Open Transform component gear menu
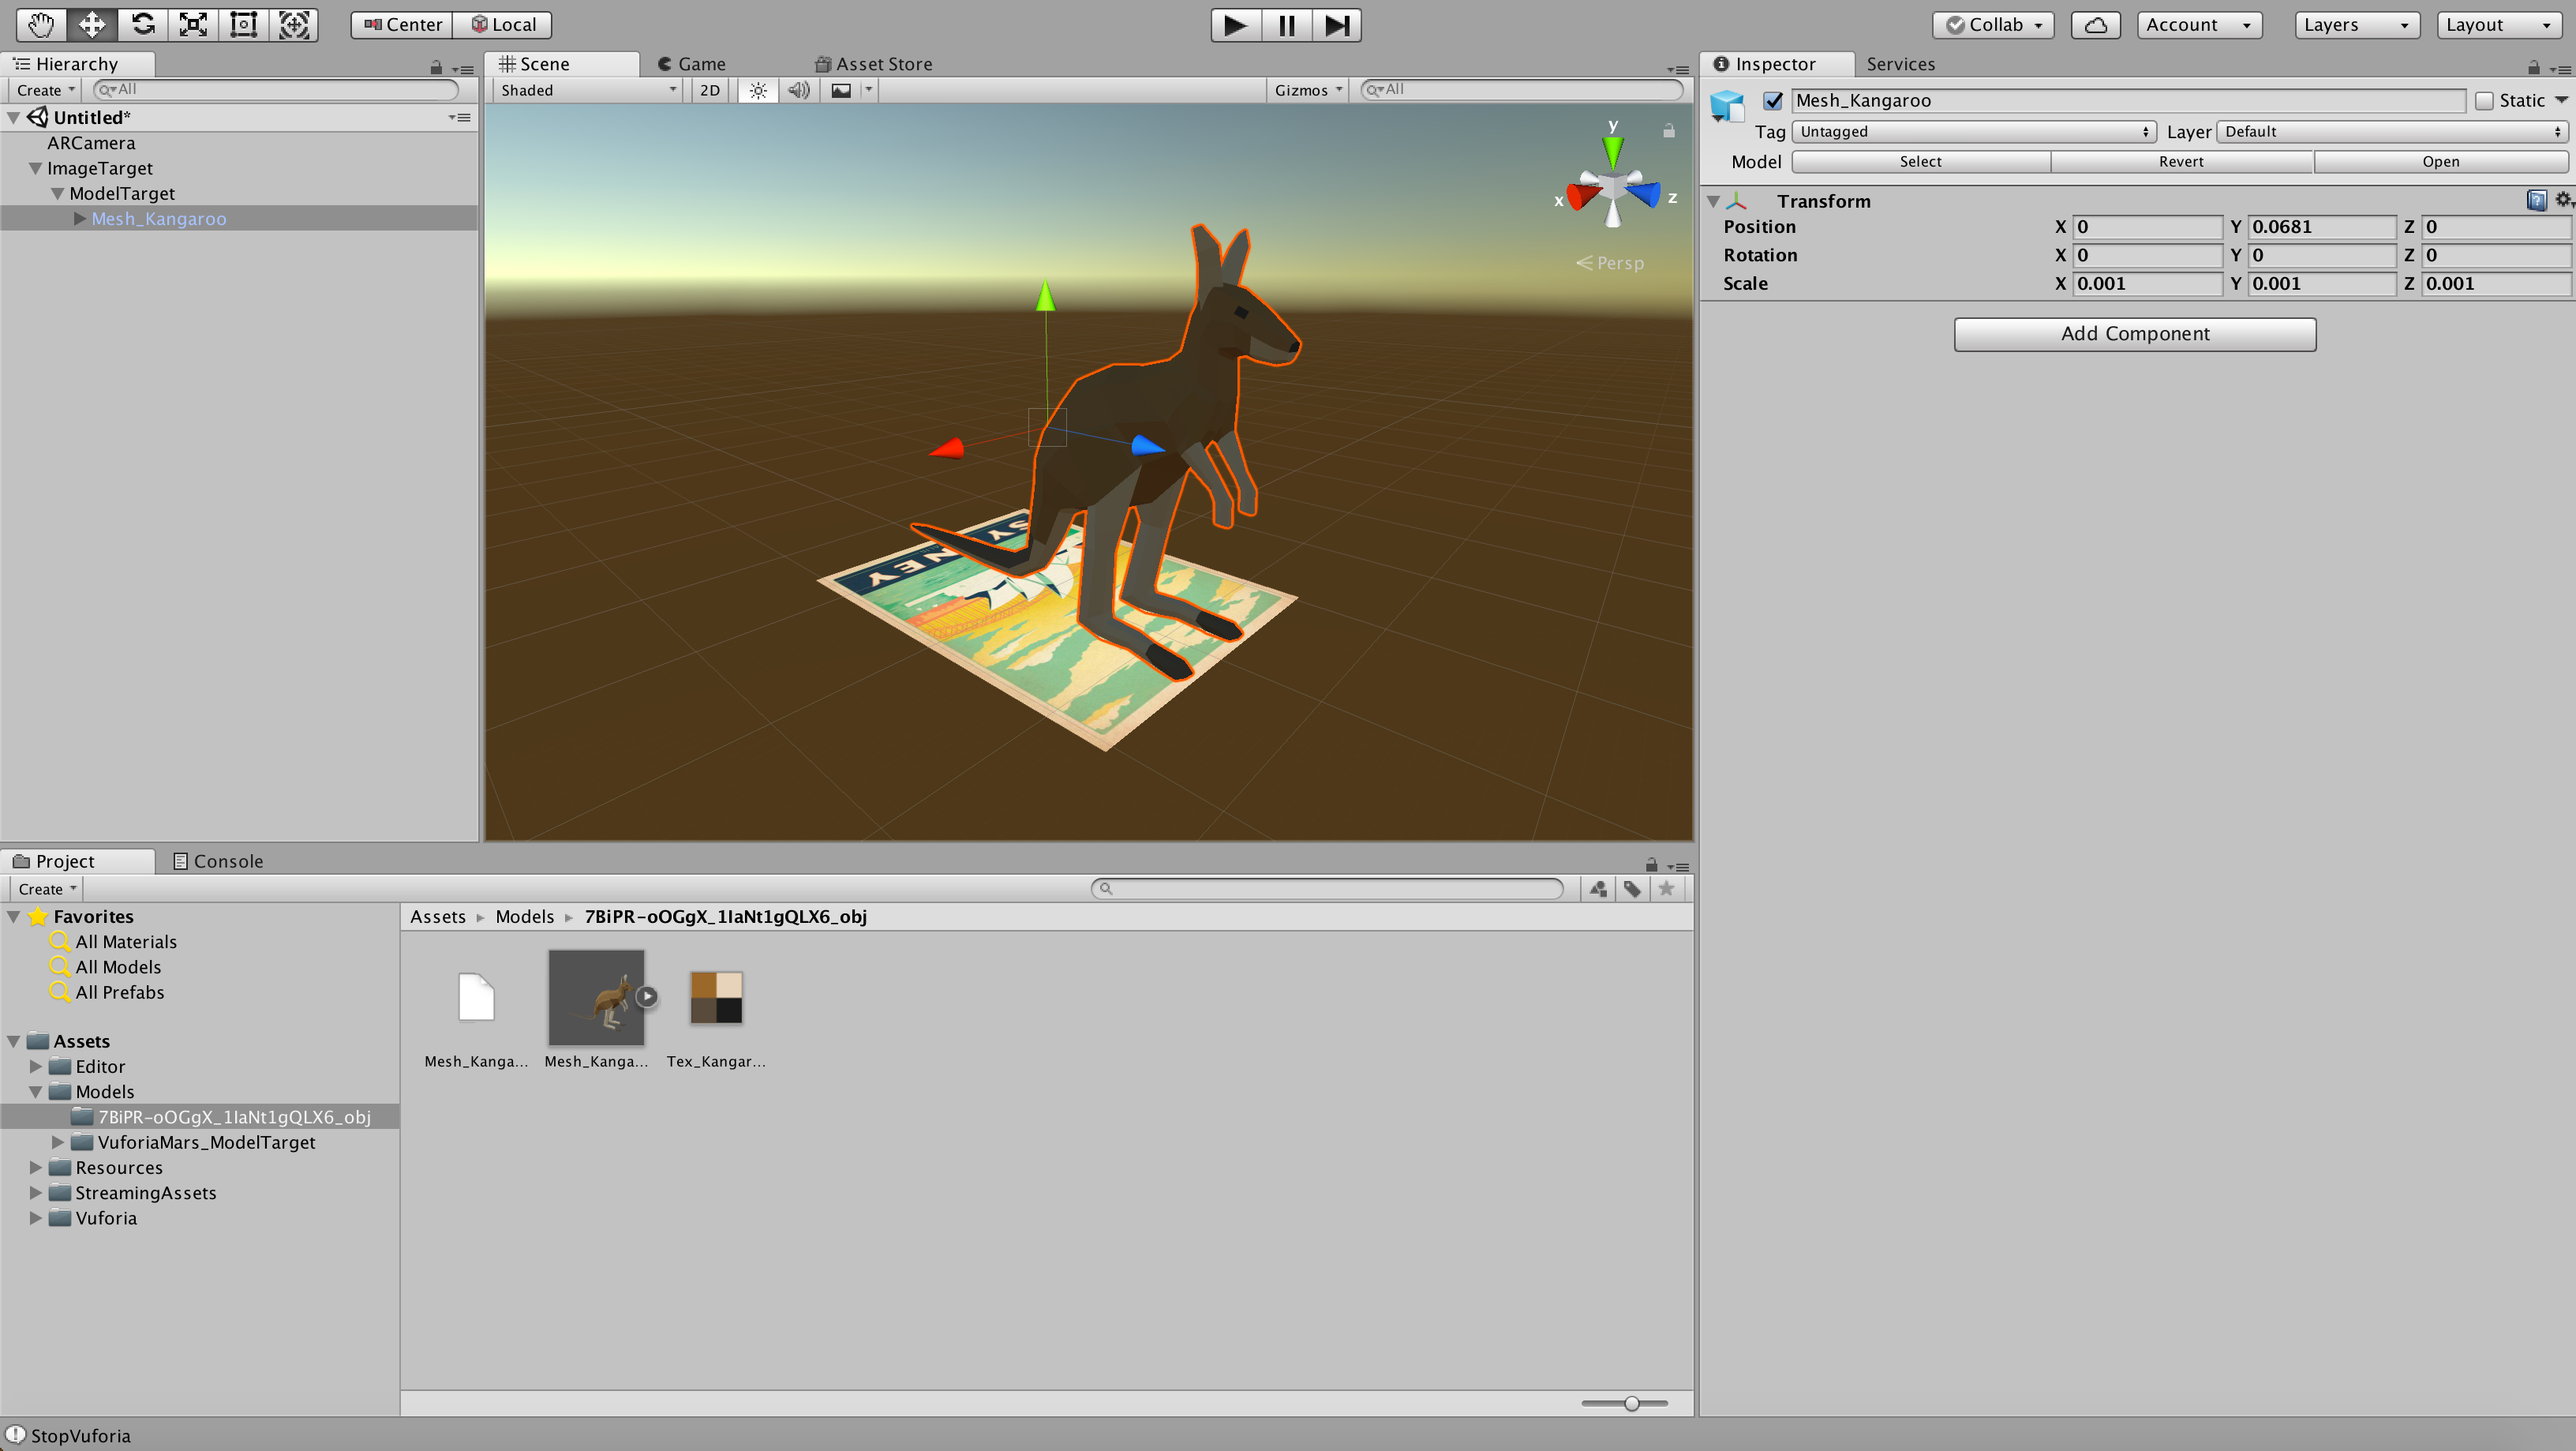Viewport: 2576px width, 1451px height. click(x=2564, y=200)
